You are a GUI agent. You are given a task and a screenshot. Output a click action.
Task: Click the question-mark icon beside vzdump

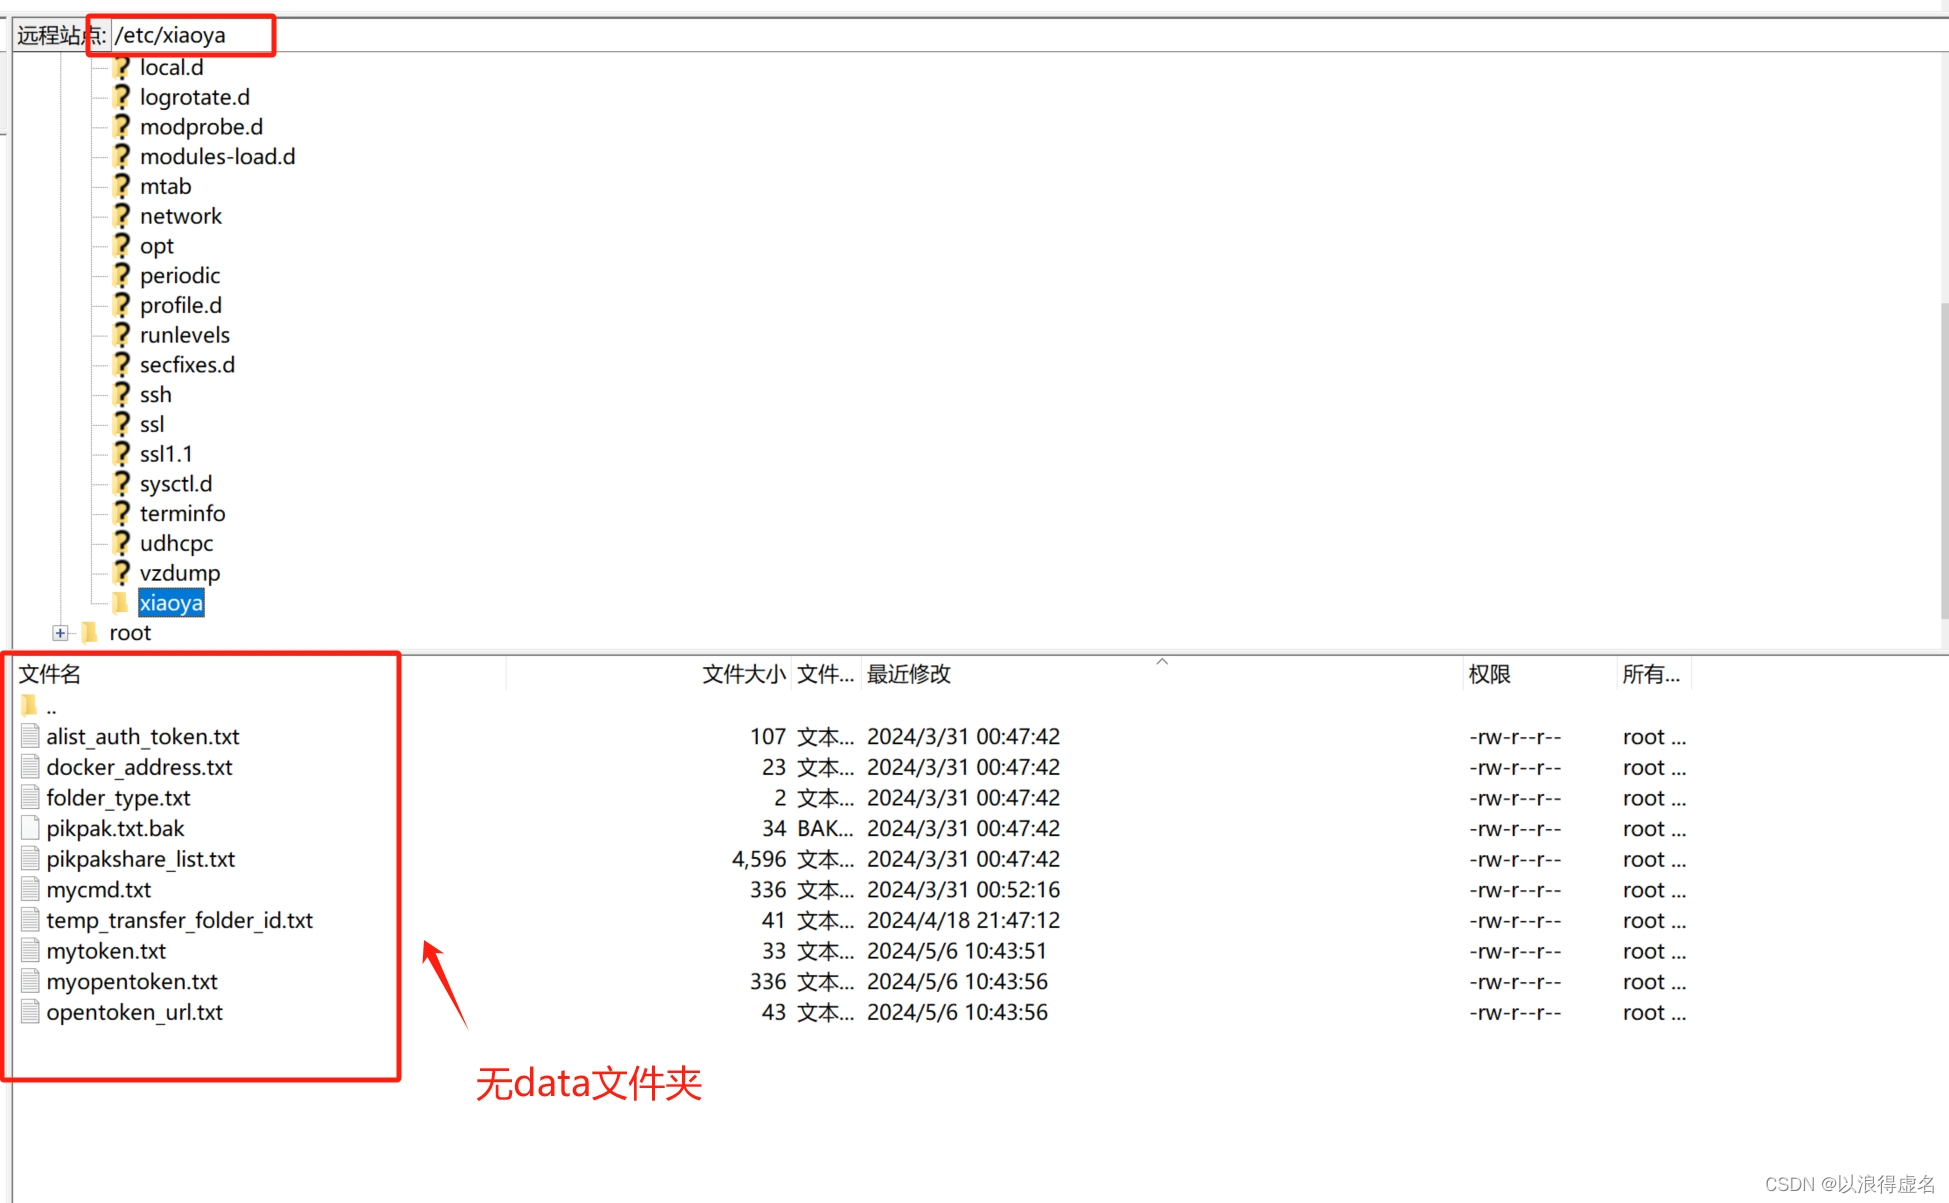pos(121,573)
